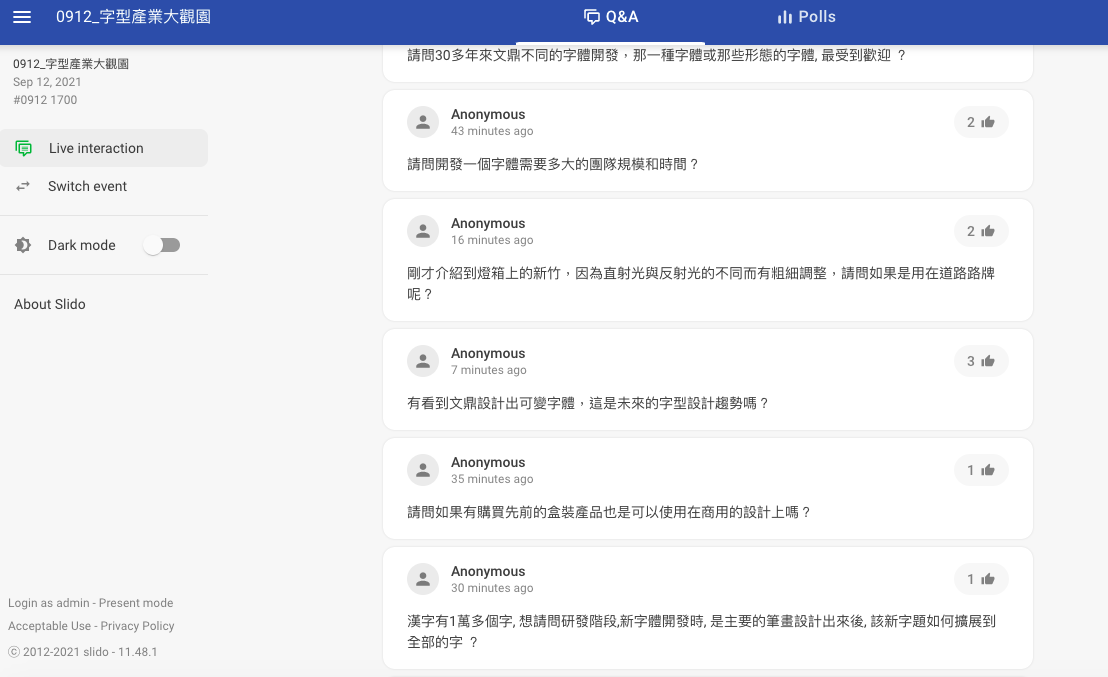The height and width of the screenshot is (677, 1108).
Task: Open Present mode
Action: (136, 603)
